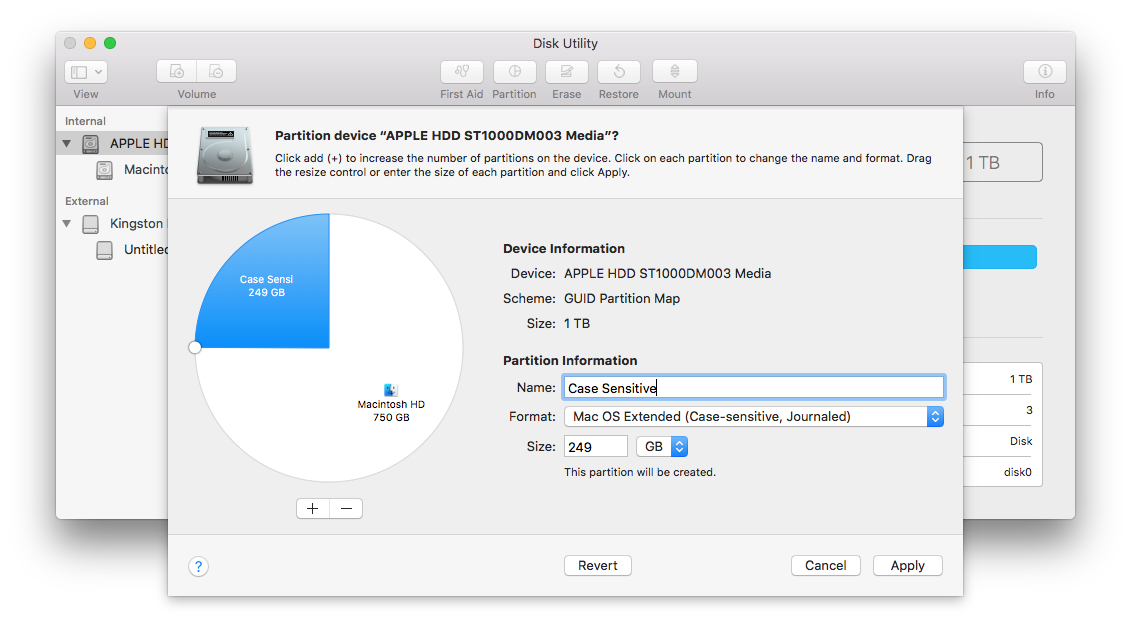Click Apply to create the partition
Image resolution: width=1131 pixels, height=617 pixels.
[x=907, y=566]
